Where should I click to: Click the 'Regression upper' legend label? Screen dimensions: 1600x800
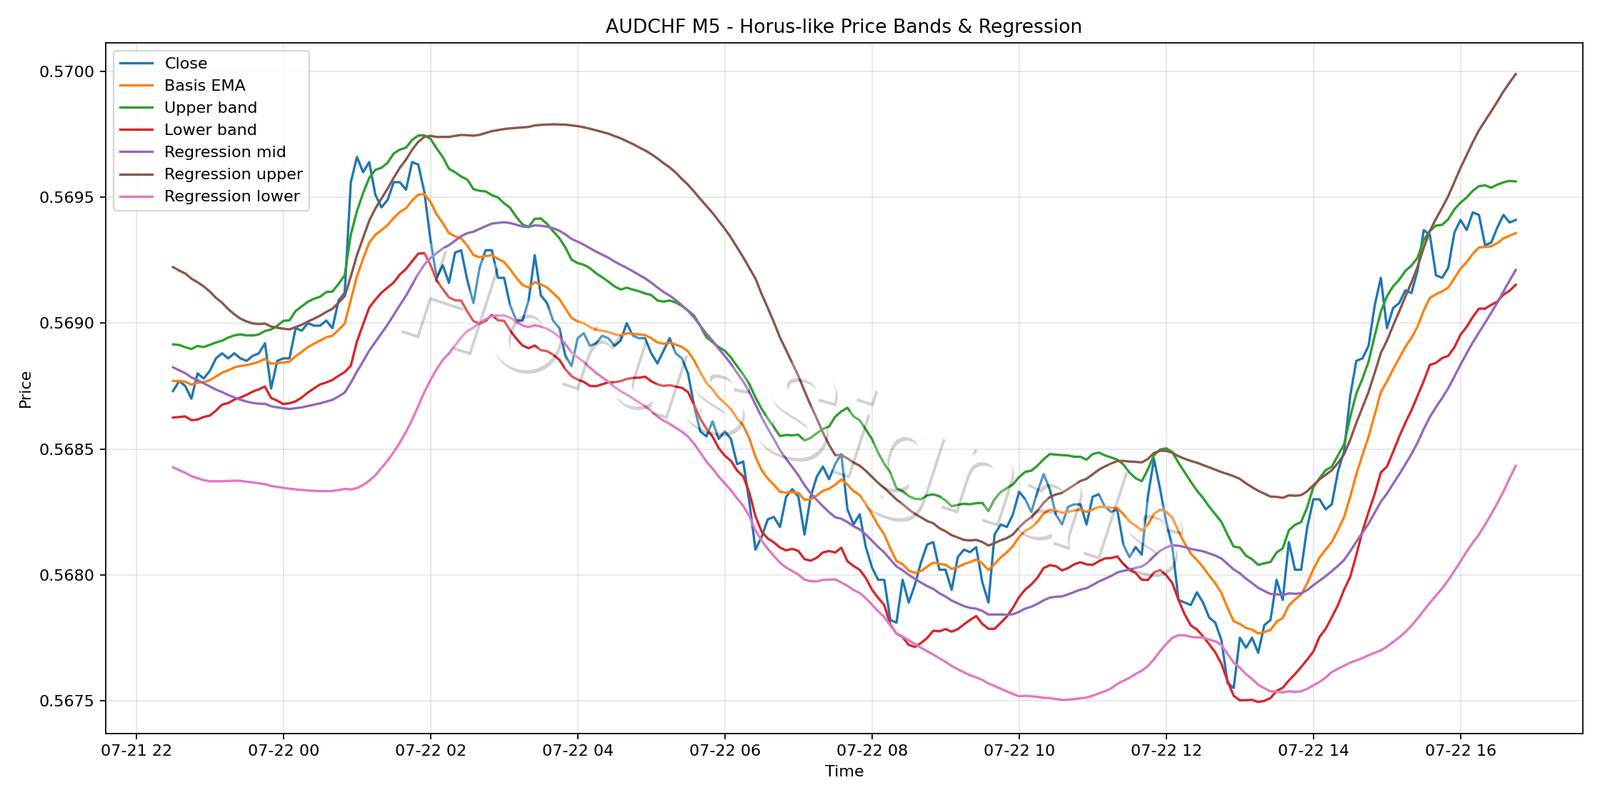233,174
